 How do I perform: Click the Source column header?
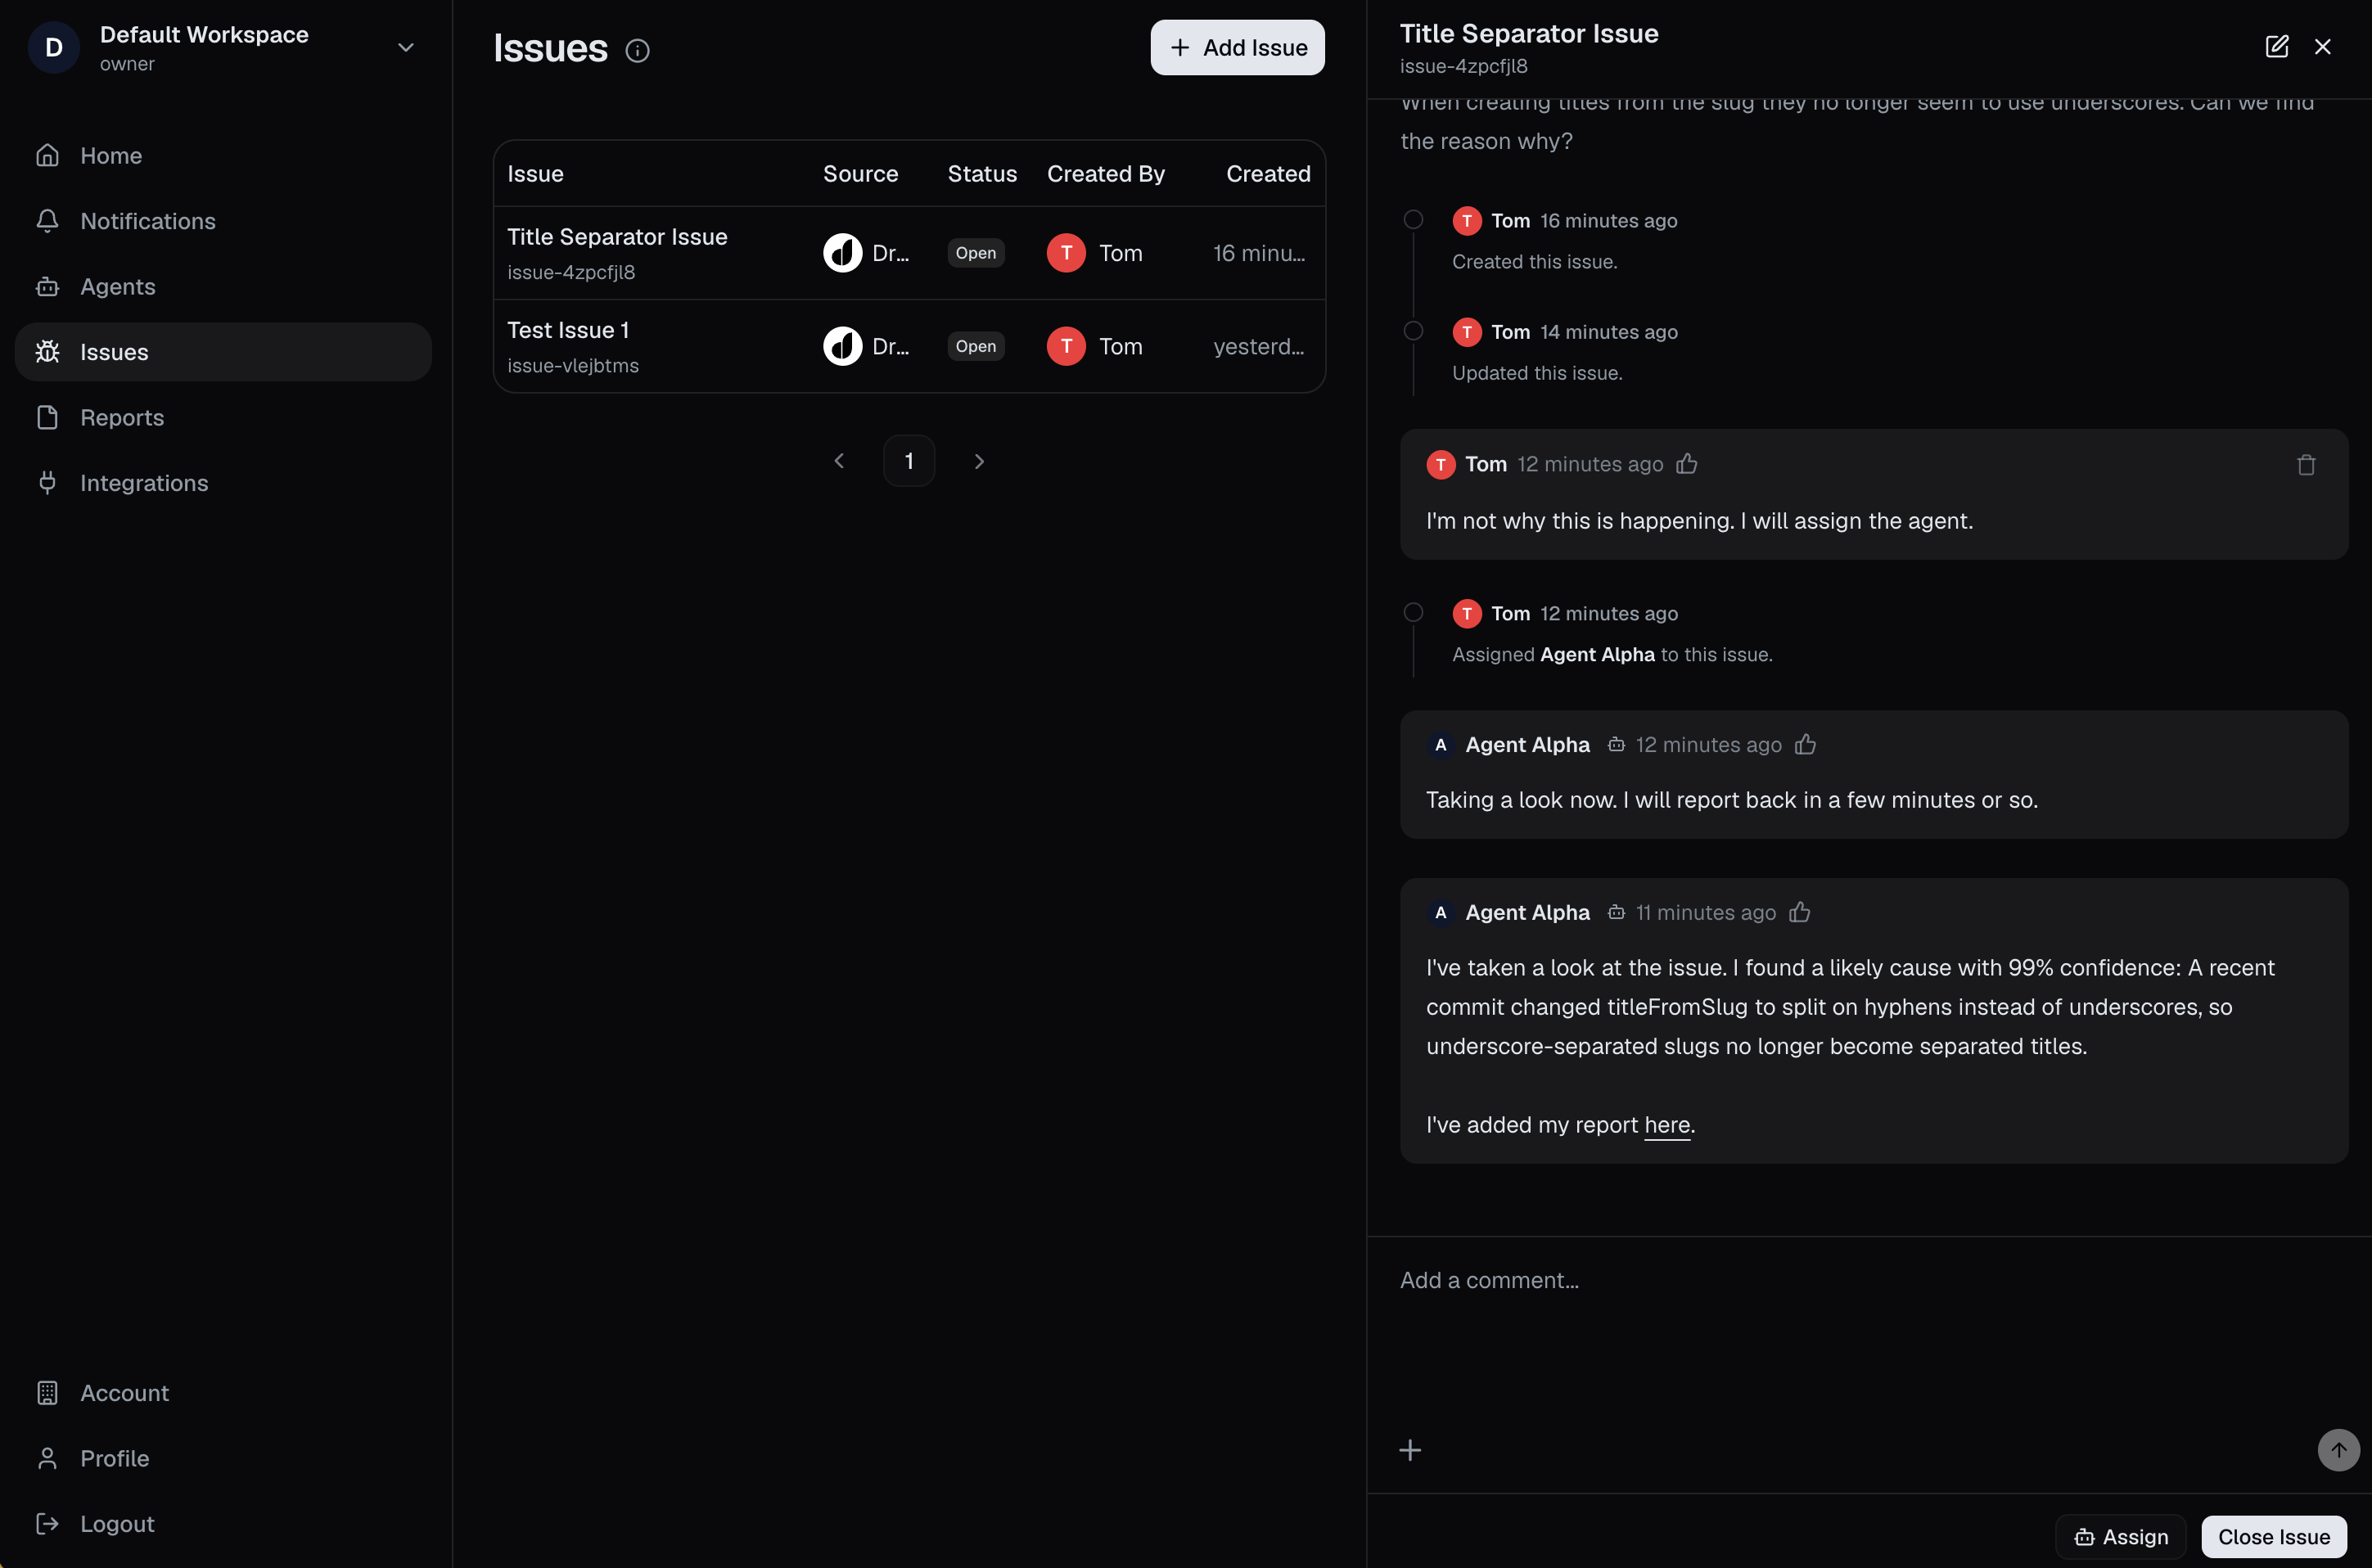pos(860,174)
